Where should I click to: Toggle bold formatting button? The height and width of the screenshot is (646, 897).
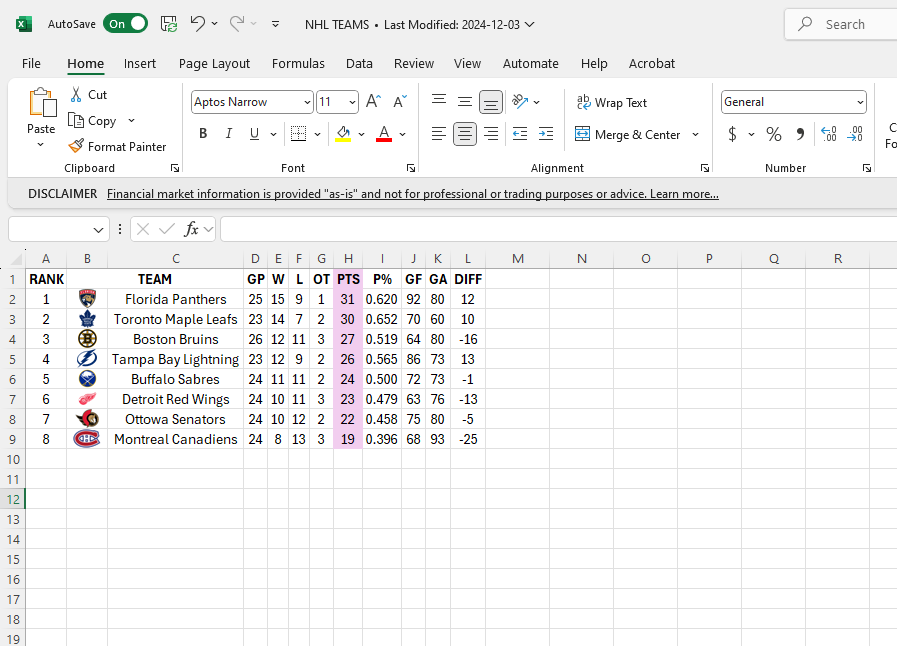point(203,134)
